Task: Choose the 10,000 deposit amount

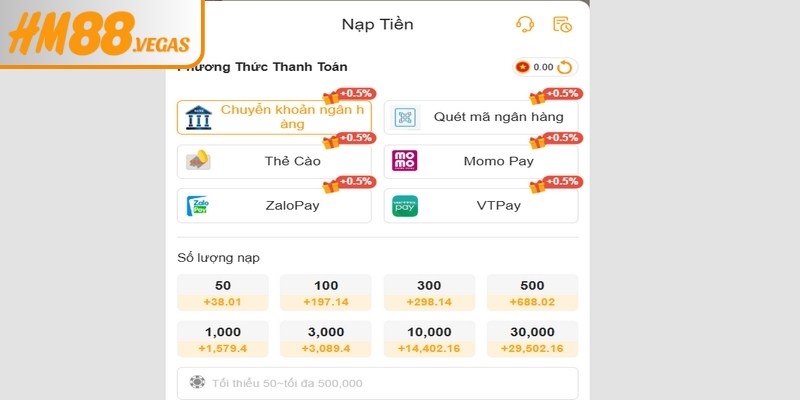Action: pos(429,339)
